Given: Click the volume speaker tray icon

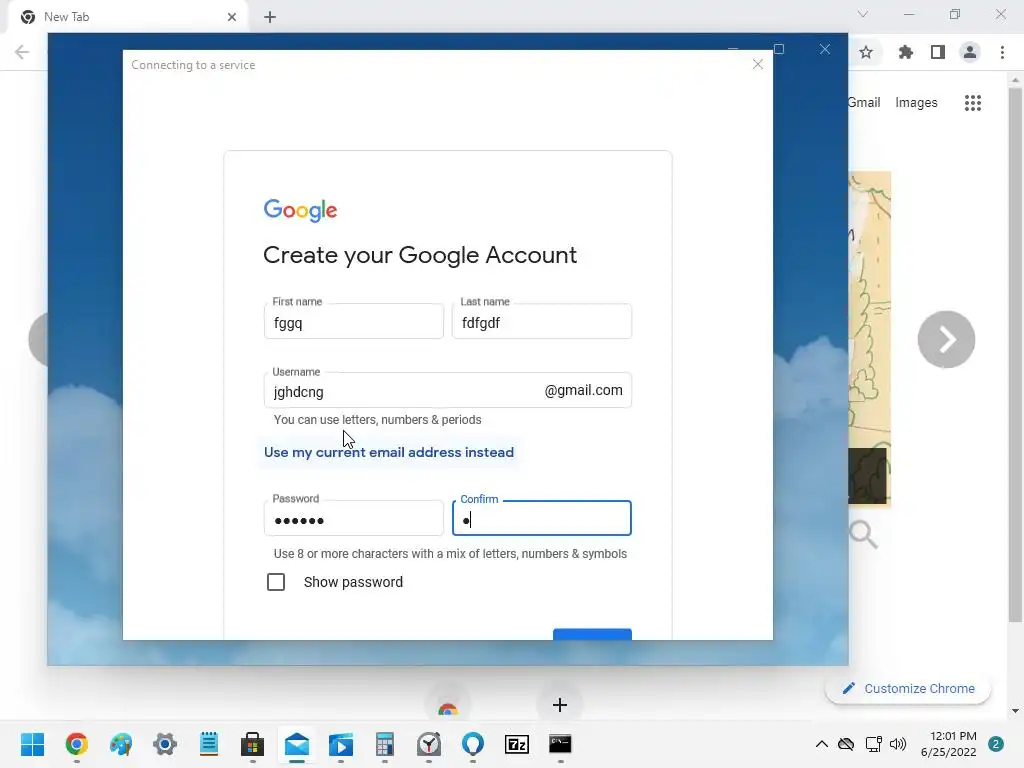Looking at the screenshot, I should [x=898, y=744].
